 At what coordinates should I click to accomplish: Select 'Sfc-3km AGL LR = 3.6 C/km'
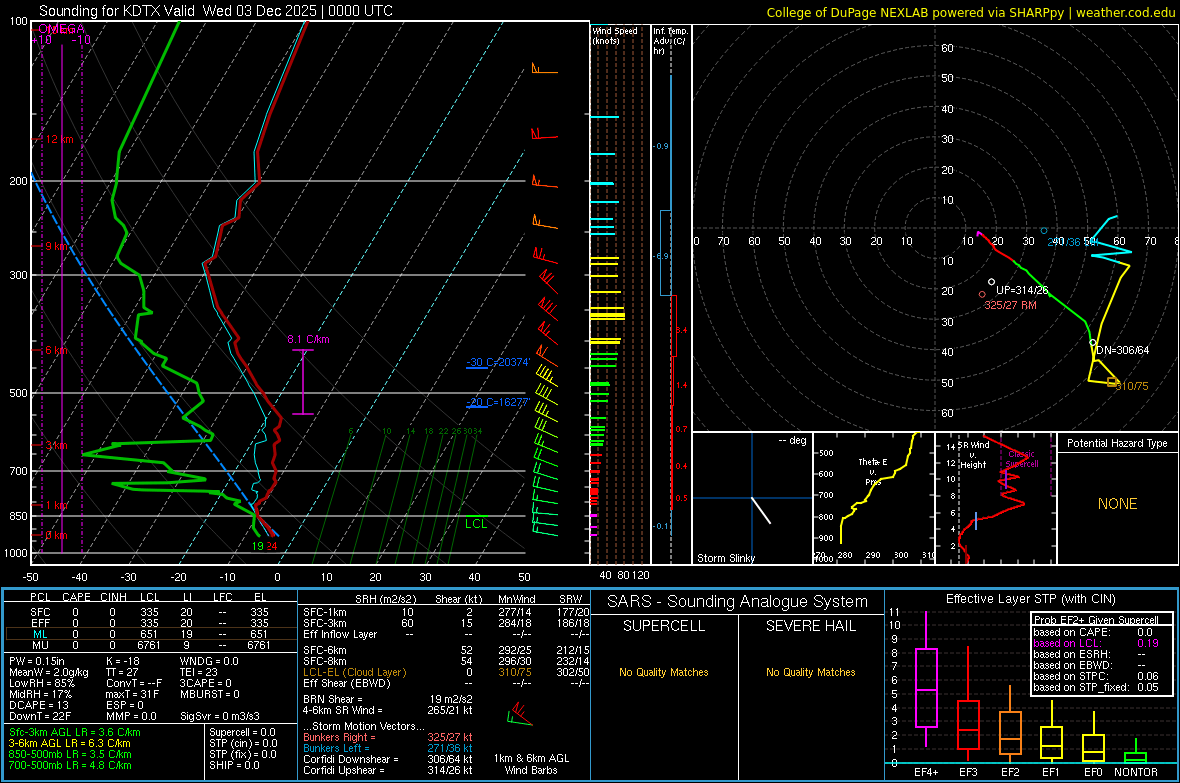click(x=75, y=732)
